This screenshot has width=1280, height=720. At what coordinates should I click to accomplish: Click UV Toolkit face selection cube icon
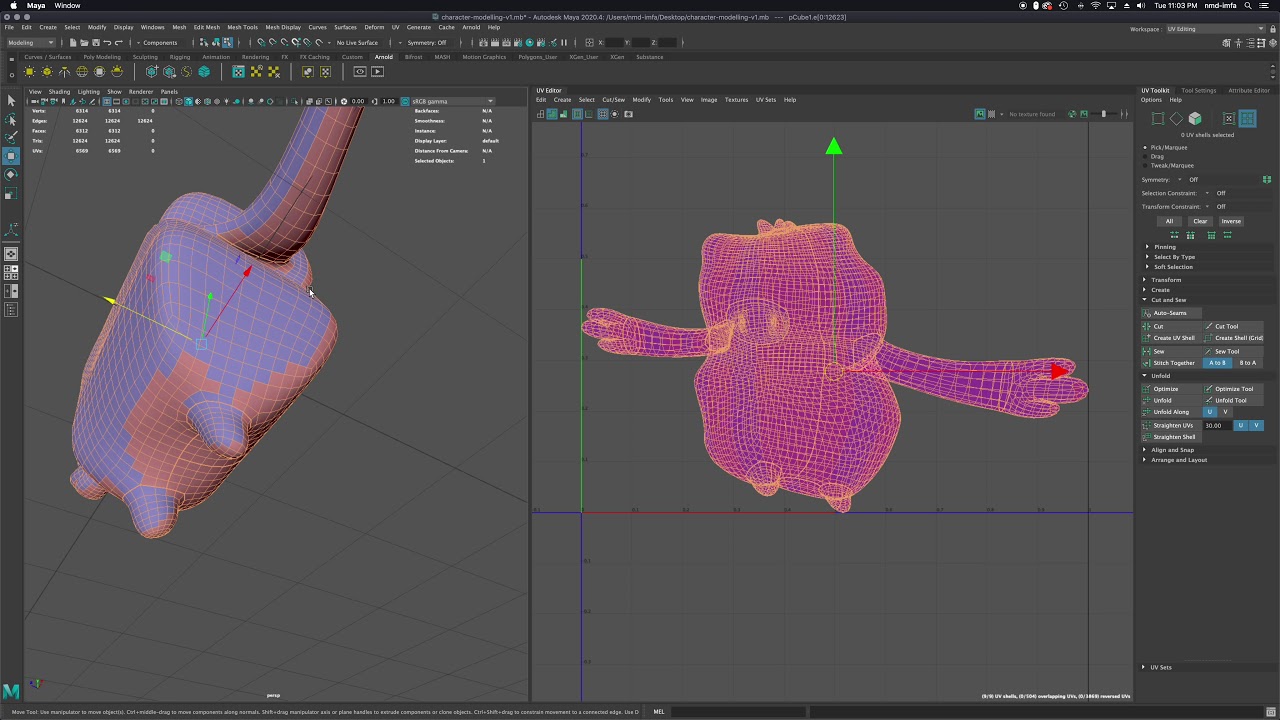click(x=1195, y=119)
